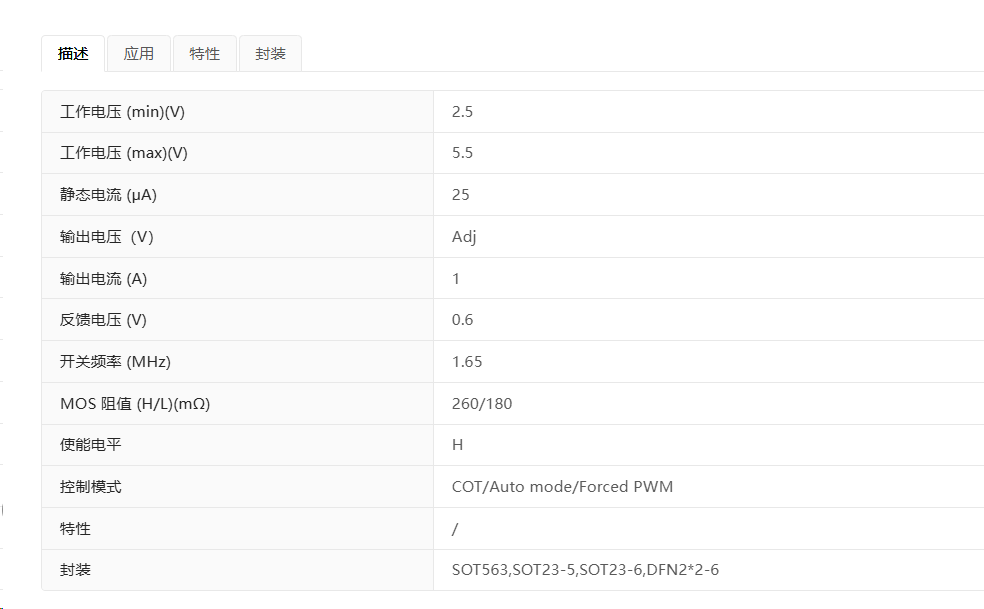Screen dimensions: 984x609
Task: Click the 5.5 maximum voltage value
Action: point(463,153)
